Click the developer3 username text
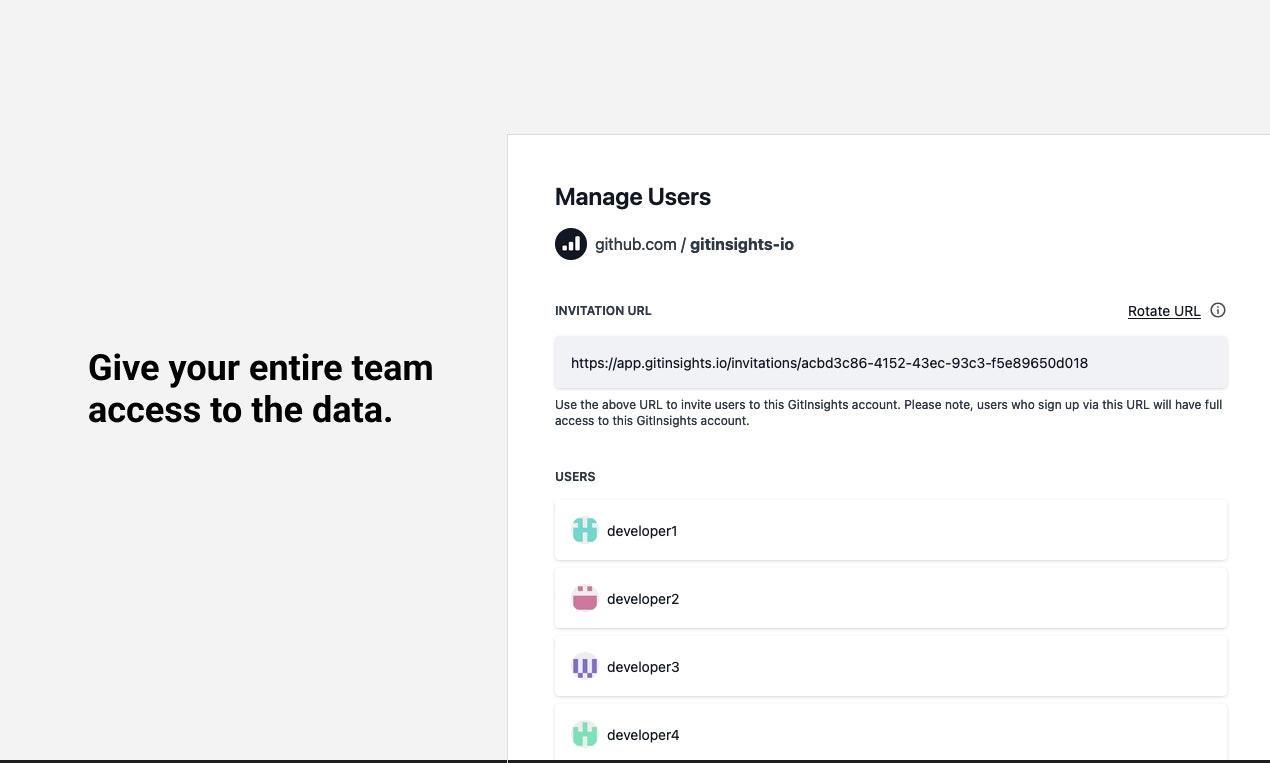The image size is (1270, 763). [643, 667]
